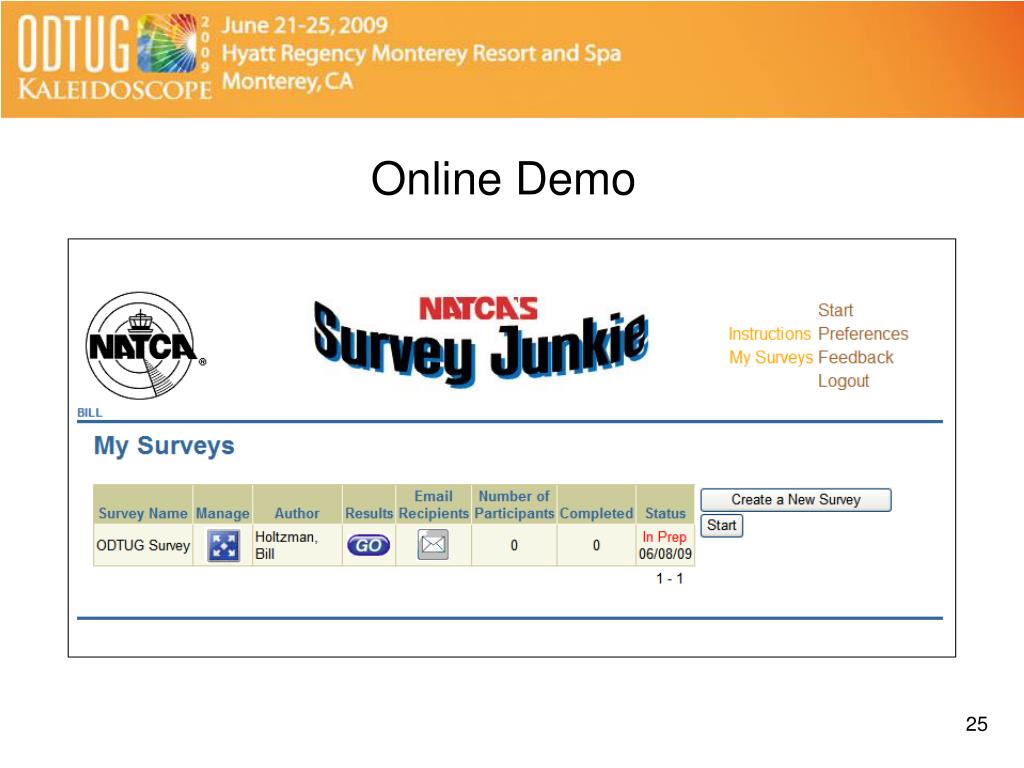Select the ODTUG Survey name cell
Image resolution: width=1024 pixels, height=768 pixels.
pyautogui.click(x=143, y=545)
